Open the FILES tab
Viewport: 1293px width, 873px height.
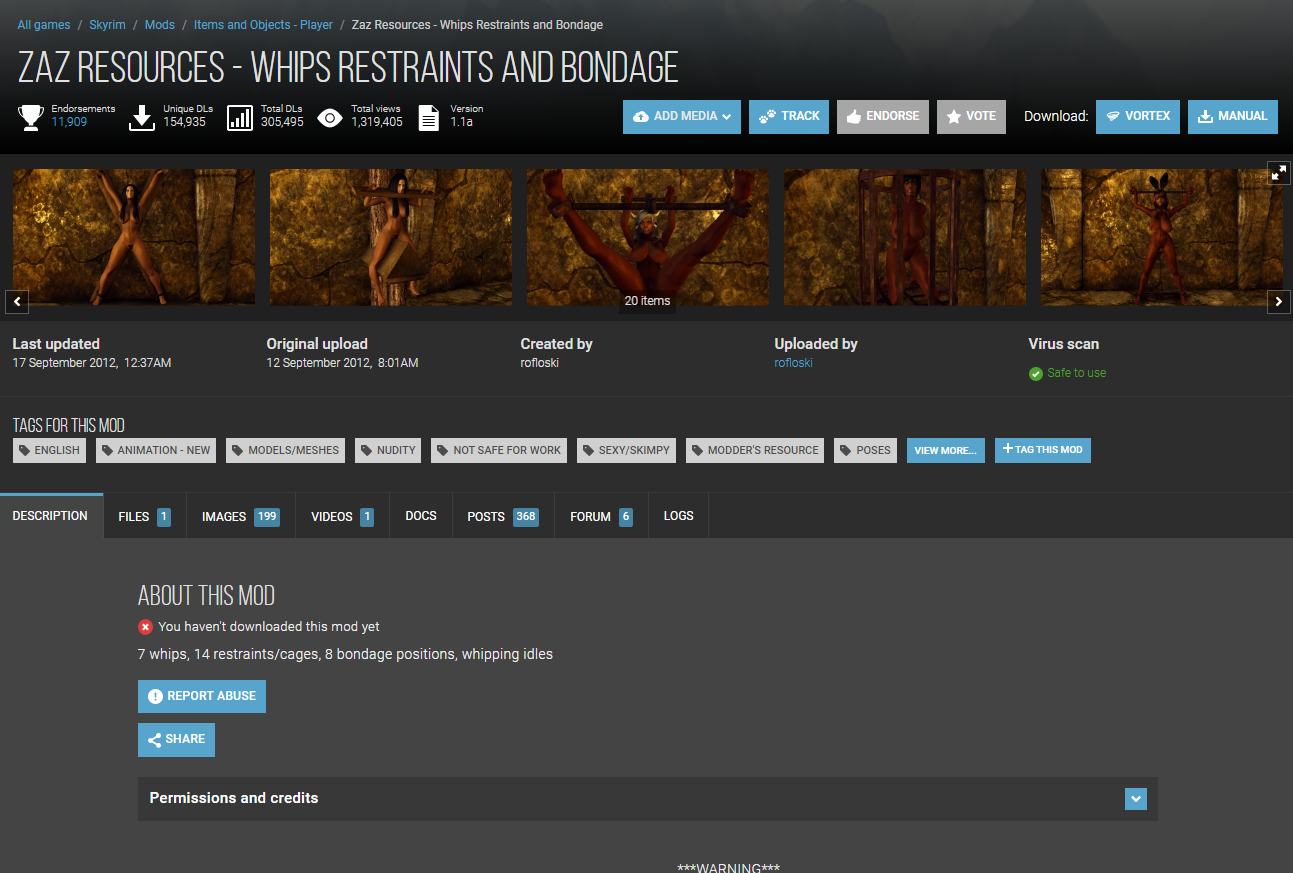144,517
